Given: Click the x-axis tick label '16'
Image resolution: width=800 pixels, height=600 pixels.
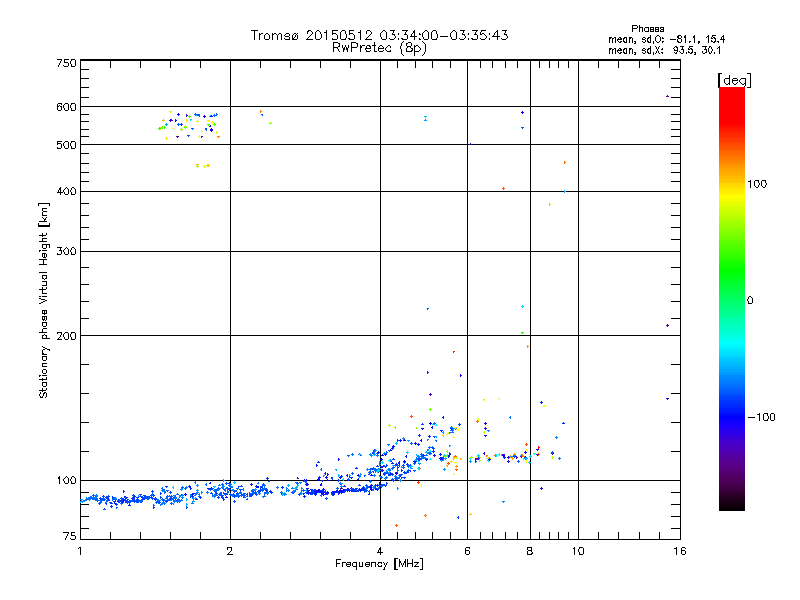Looking at the screenshot, I should pos(680,551).
